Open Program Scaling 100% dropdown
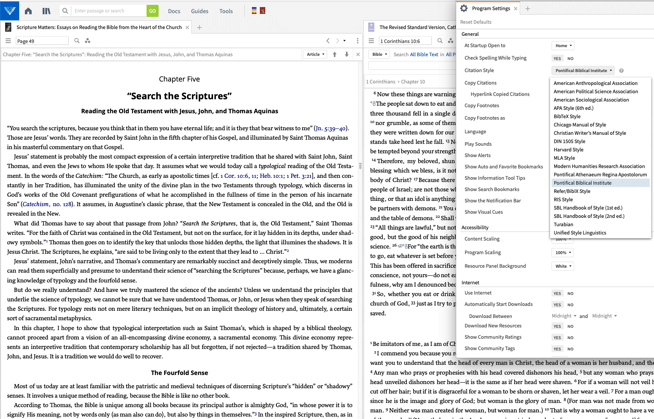This screenshot has height=419, width=654. coord(563,253)
